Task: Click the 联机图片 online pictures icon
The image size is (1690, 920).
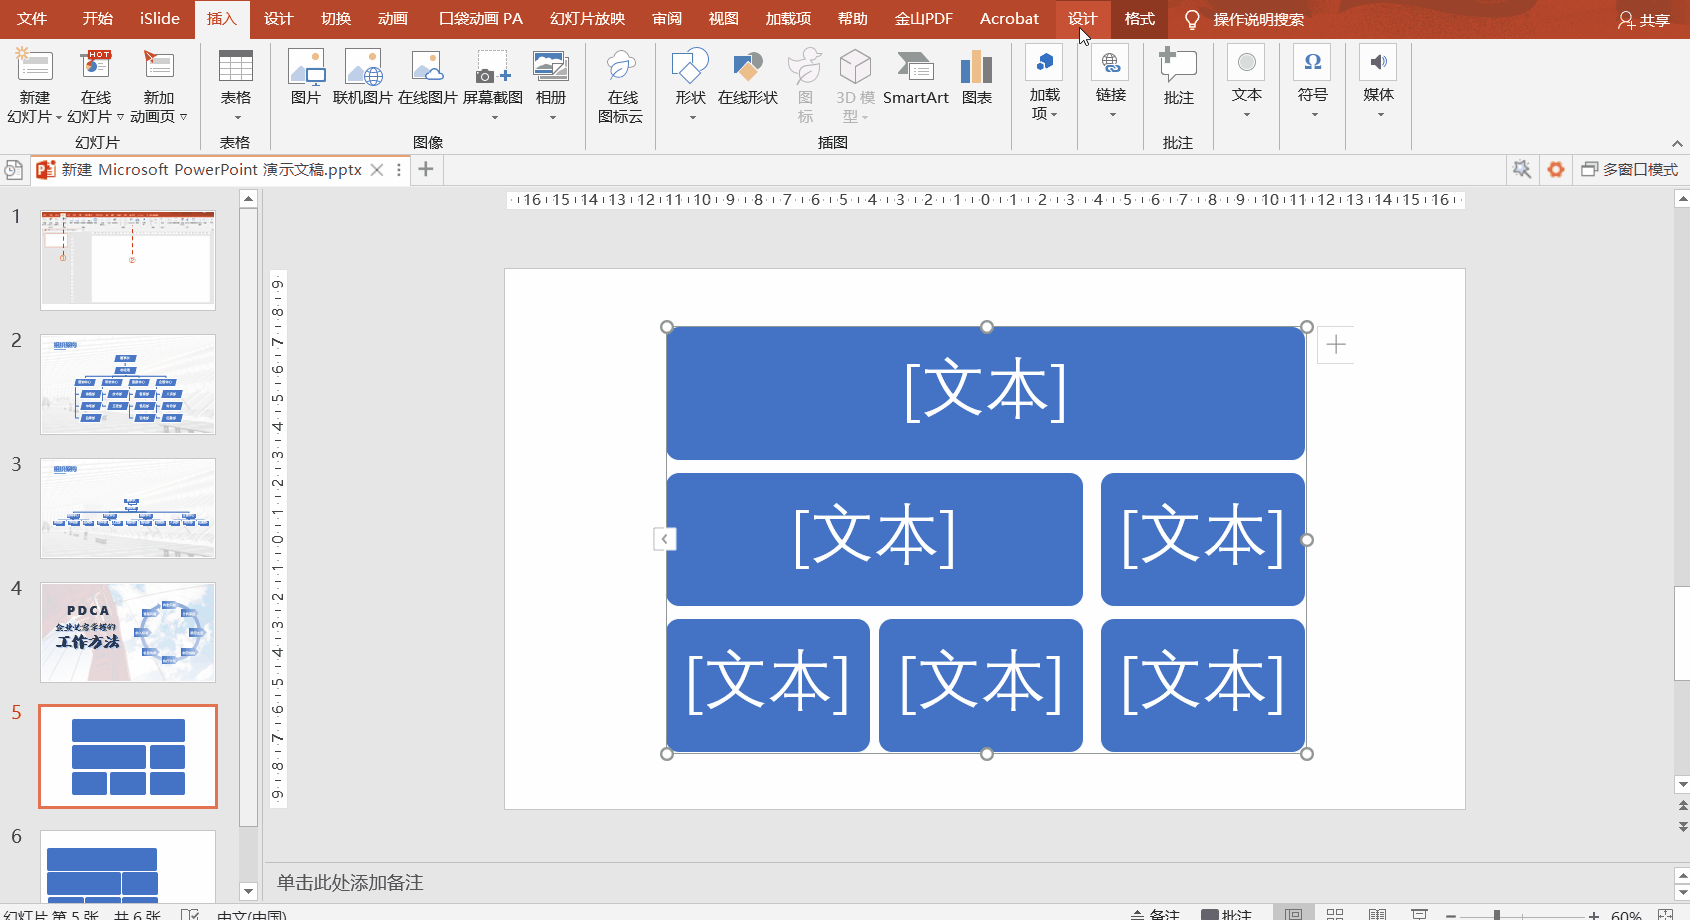Action: coord(363,66)
